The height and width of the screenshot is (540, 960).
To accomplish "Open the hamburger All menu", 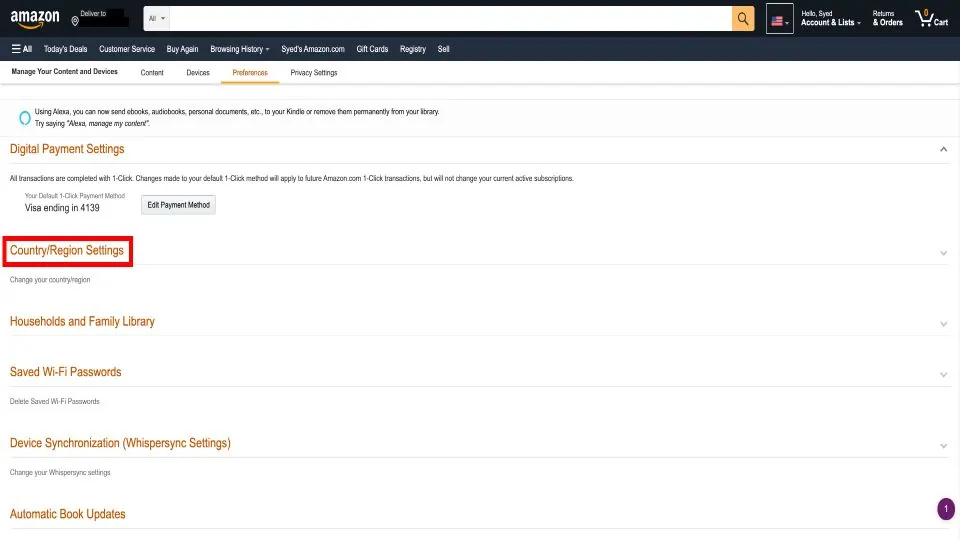I will pyautogui.click(x=21, y=49).
